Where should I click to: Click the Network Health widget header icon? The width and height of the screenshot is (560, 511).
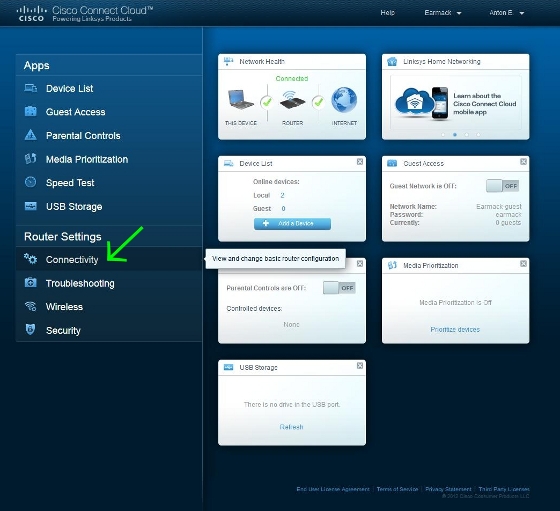tap(229, 61)
